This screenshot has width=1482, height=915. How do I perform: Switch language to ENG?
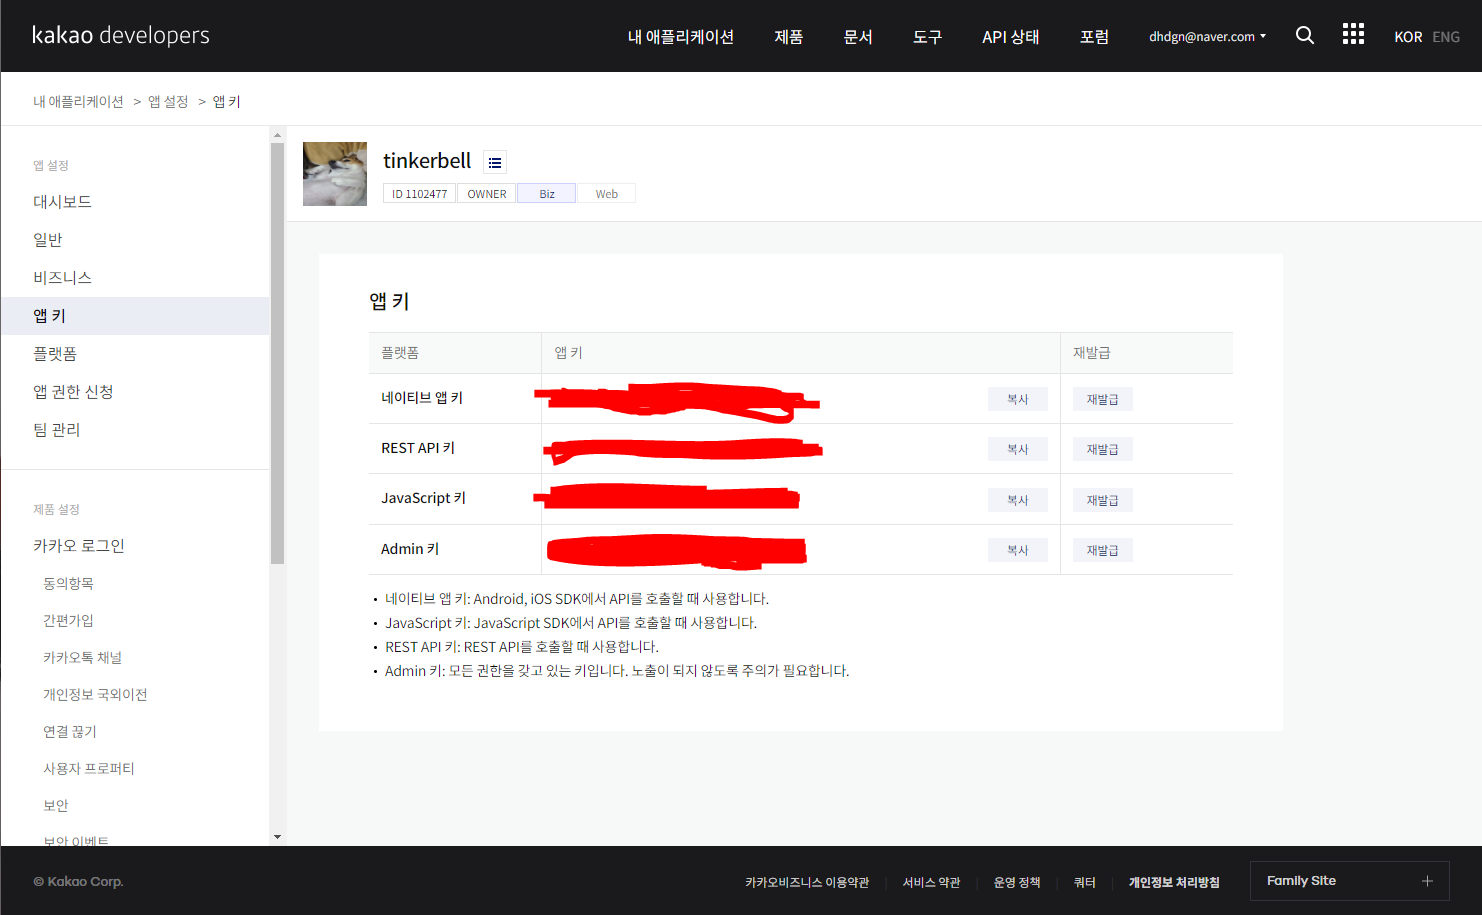point(1446,37)
